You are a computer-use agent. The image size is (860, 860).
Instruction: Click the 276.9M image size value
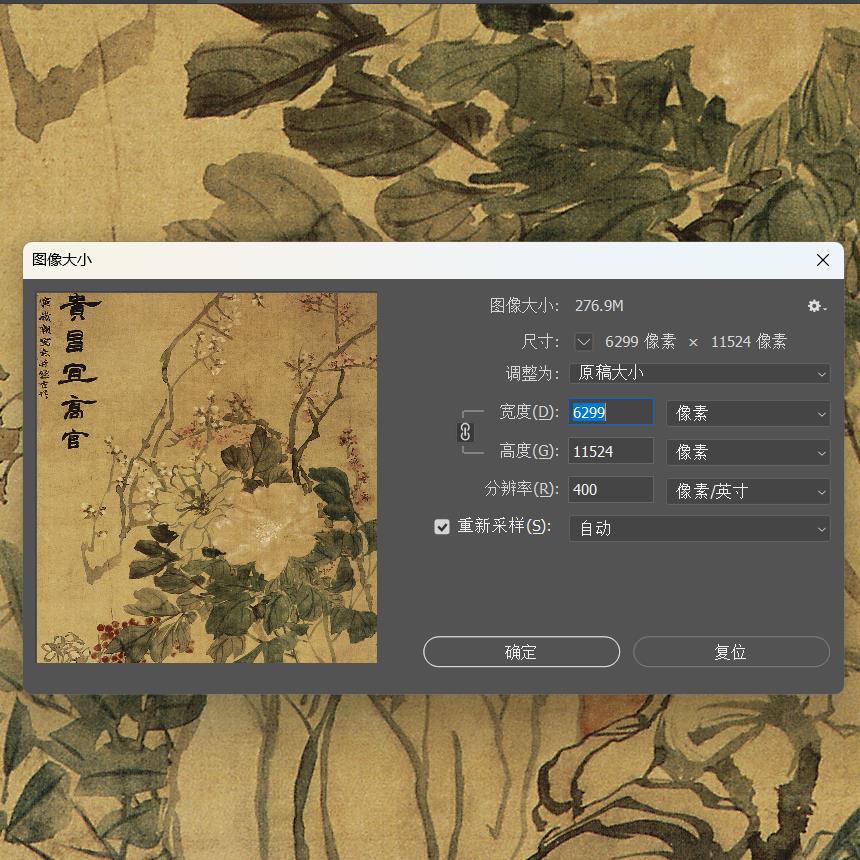599,306
